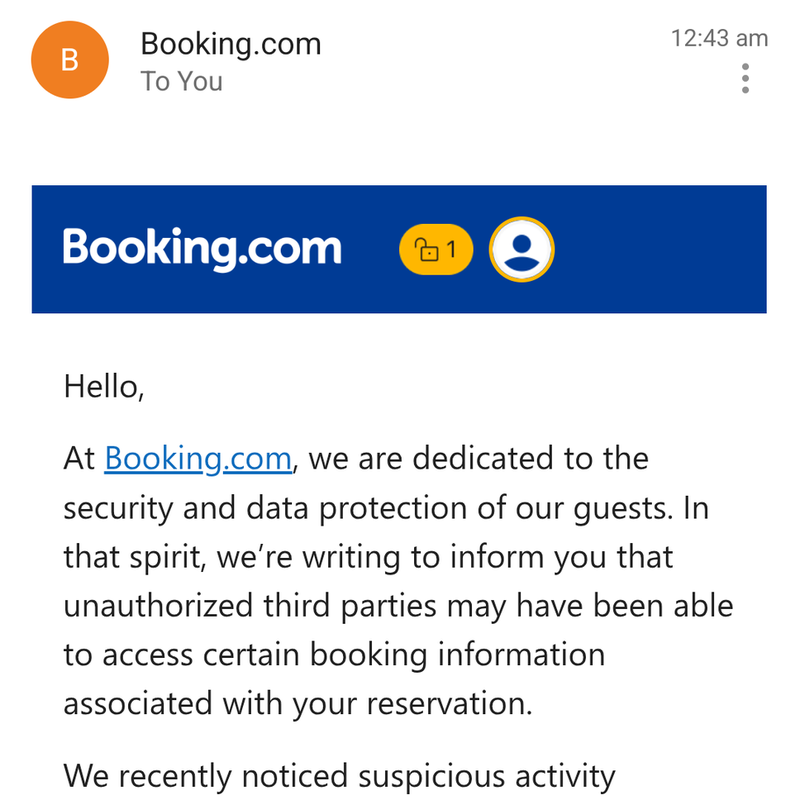Click the 12:43 am timestamp
Screen dimensions: 800x800
point(718,39)
